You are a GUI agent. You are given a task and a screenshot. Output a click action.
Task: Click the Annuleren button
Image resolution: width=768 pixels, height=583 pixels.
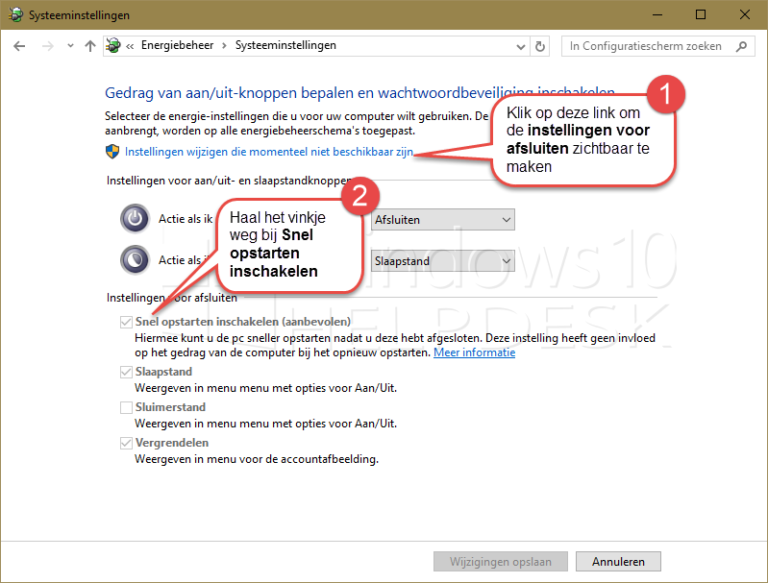618,561
